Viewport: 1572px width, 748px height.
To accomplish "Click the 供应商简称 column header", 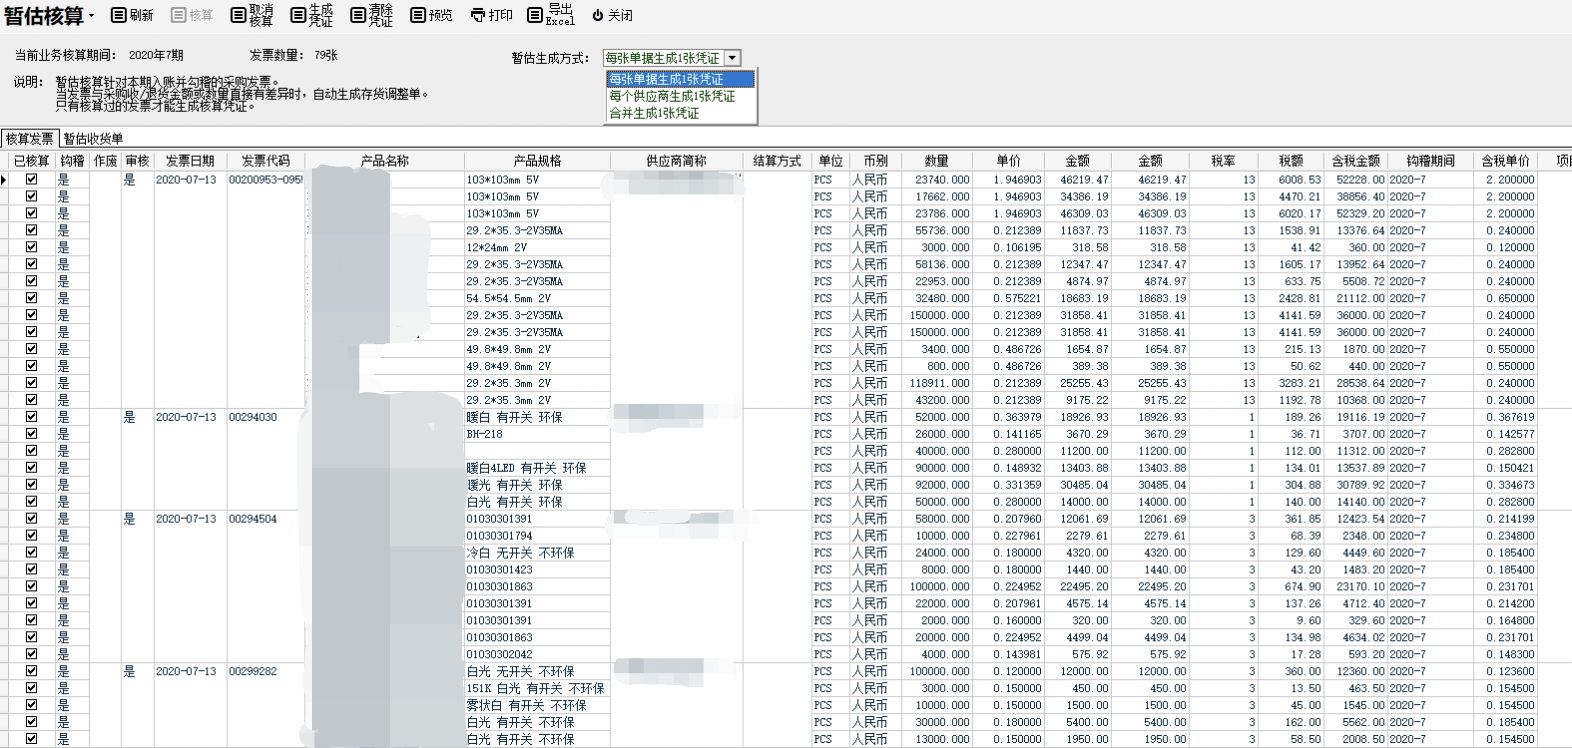I will click(676, 161).
